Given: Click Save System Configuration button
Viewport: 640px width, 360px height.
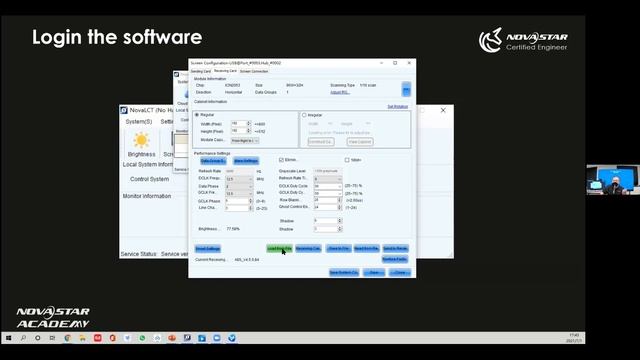Looking at the screenshot, I should [344, 272].
